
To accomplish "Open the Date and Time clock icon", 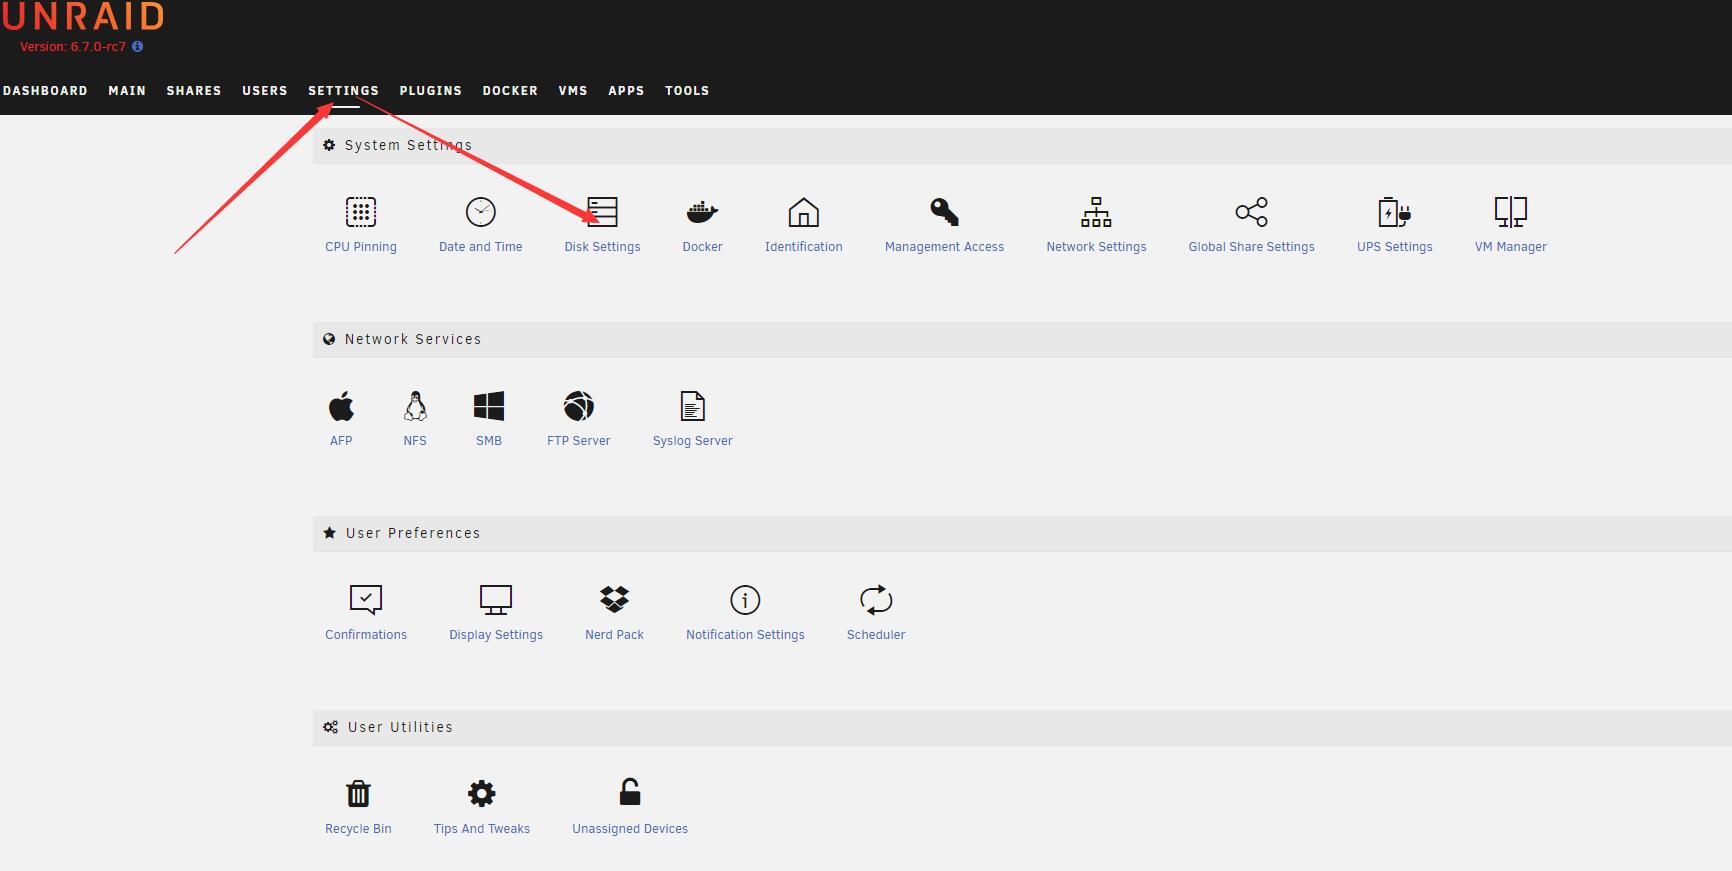I will point(481,212).
